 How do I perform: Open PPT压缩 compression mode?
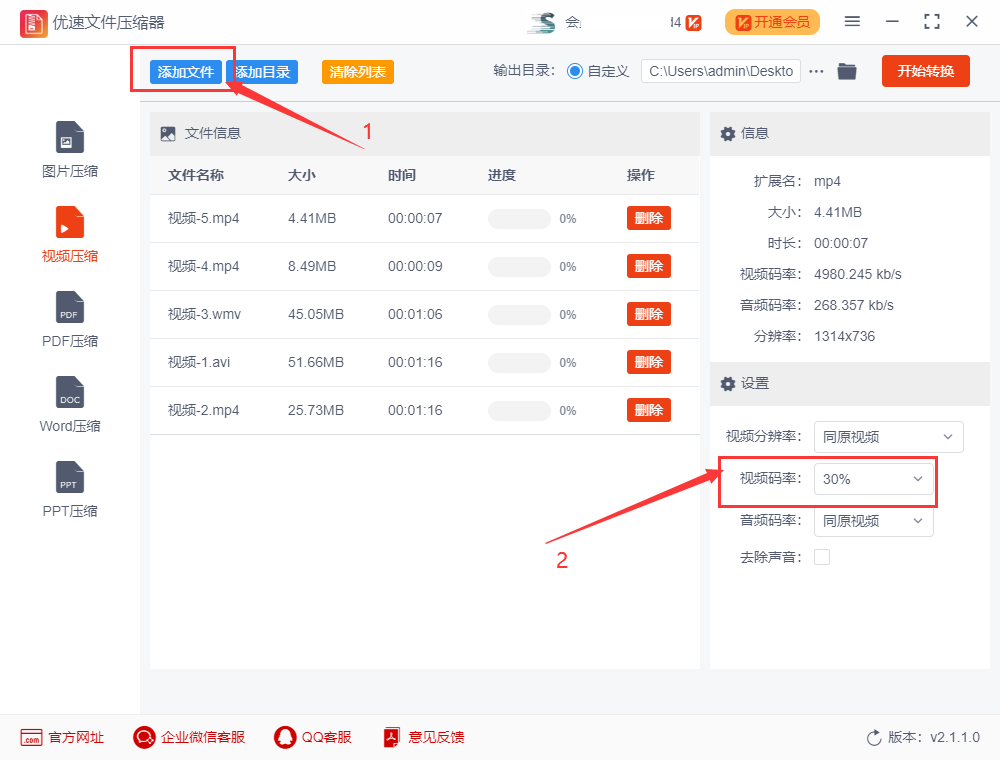(69, 488)
